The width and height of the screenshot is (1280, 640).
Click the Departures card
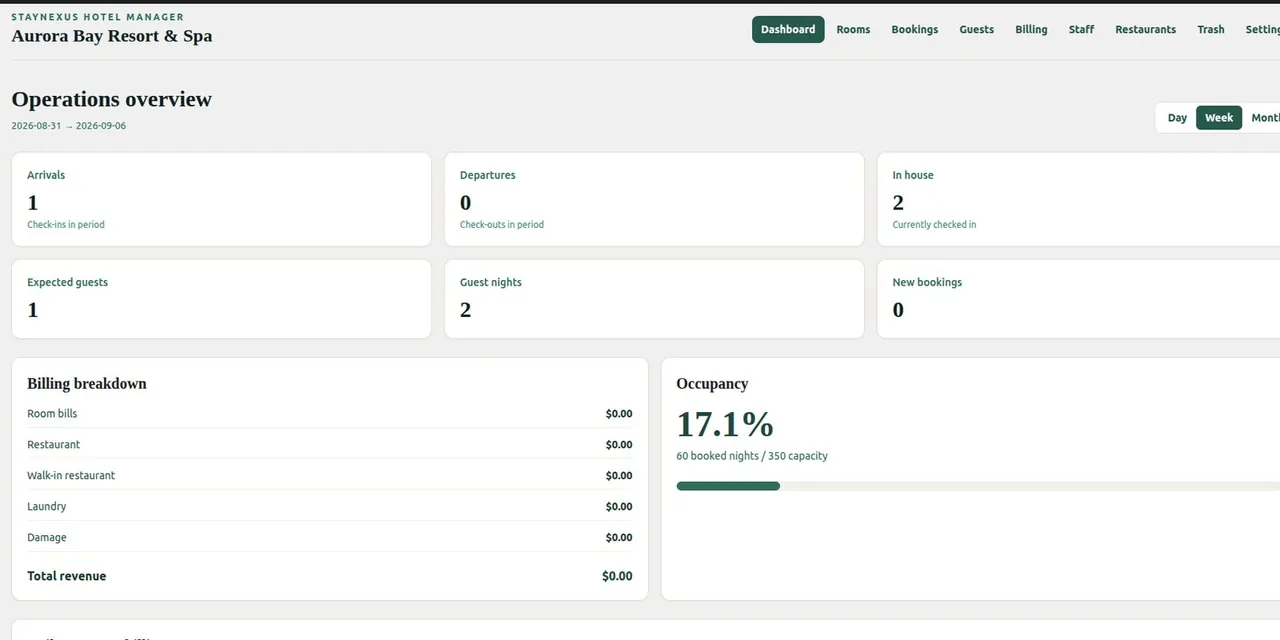click(654, 199)
